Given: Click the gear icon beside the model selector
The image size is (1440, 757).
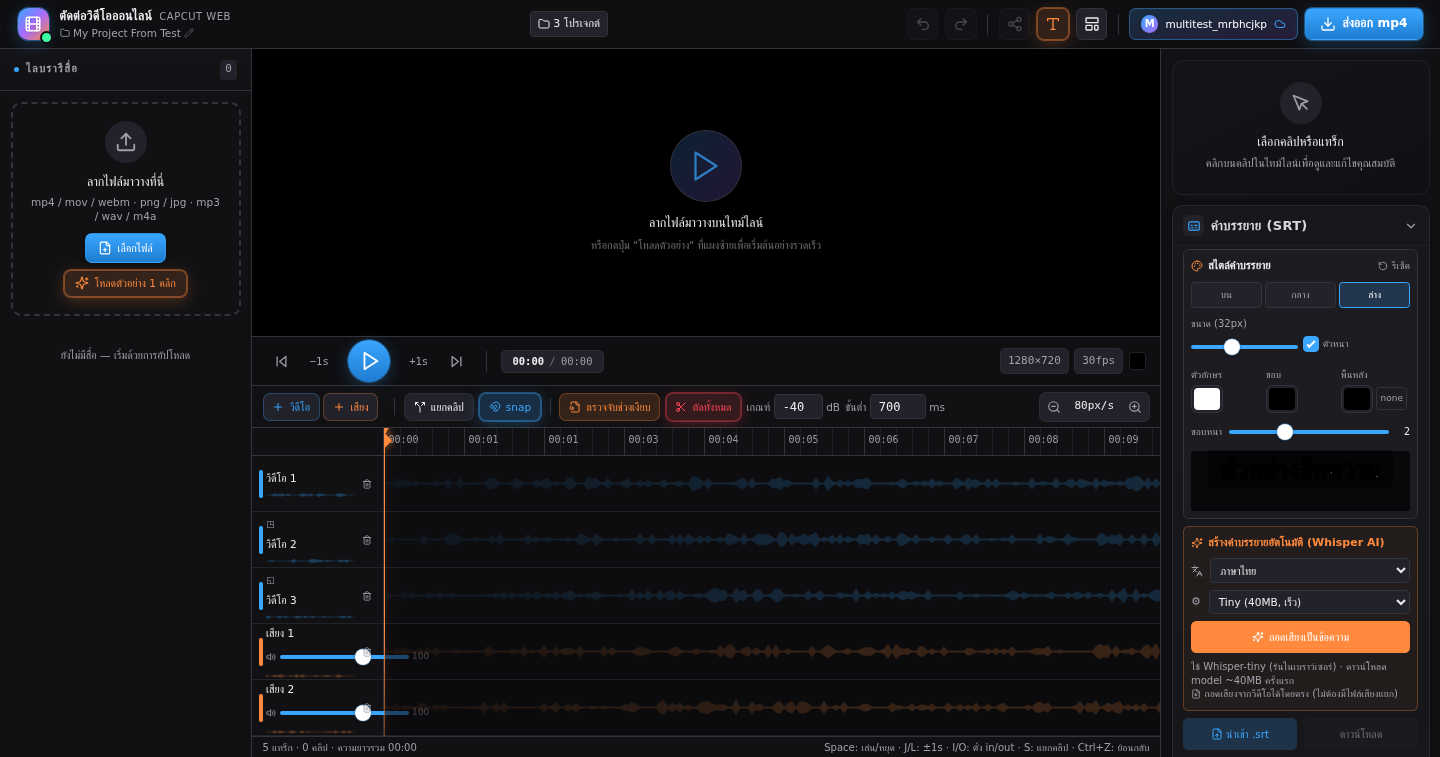Looking at the screenshot, I should [1196, 602].
